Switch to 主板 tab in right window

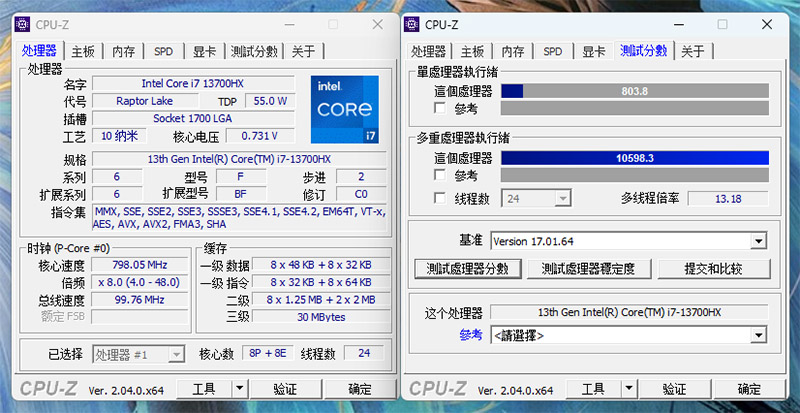(472, 51)
